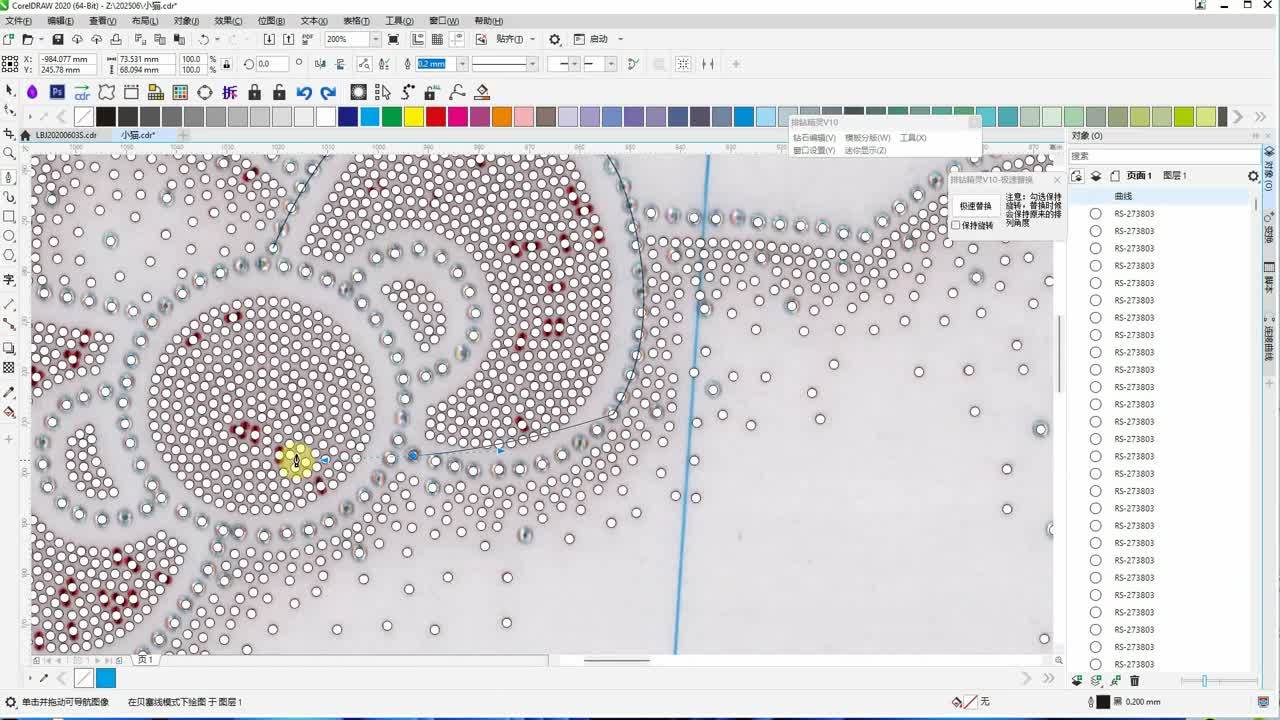The image size is (1280, 720).
Task: Toggle the lock ratio padlock button
Action: tap(225, 64)
